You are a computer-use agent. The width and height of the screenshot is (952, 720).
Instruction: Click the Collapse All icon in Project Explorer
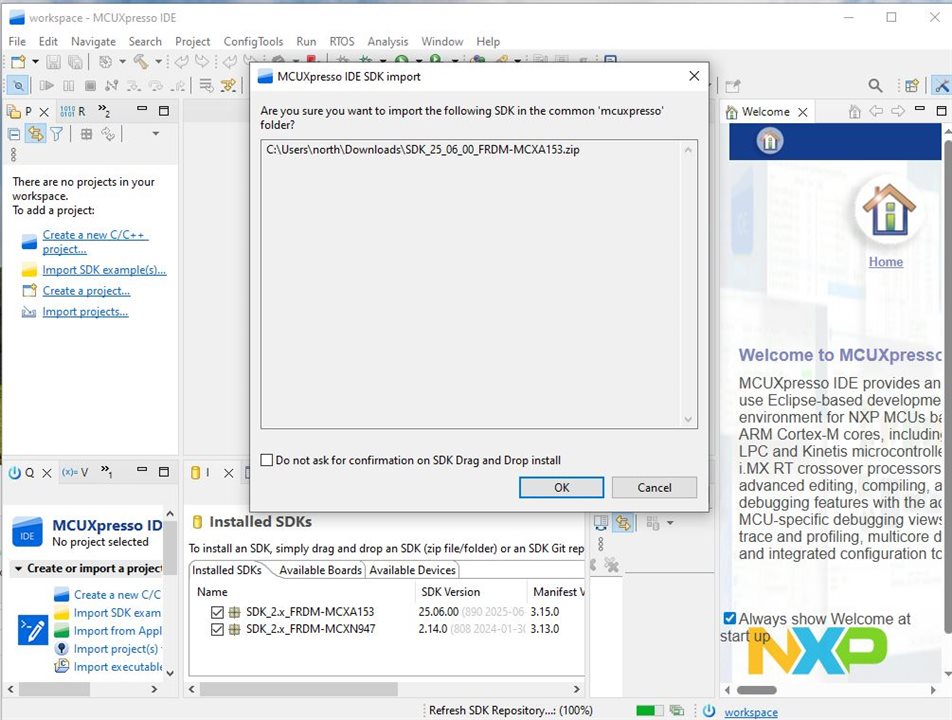[x=14, y=134]
